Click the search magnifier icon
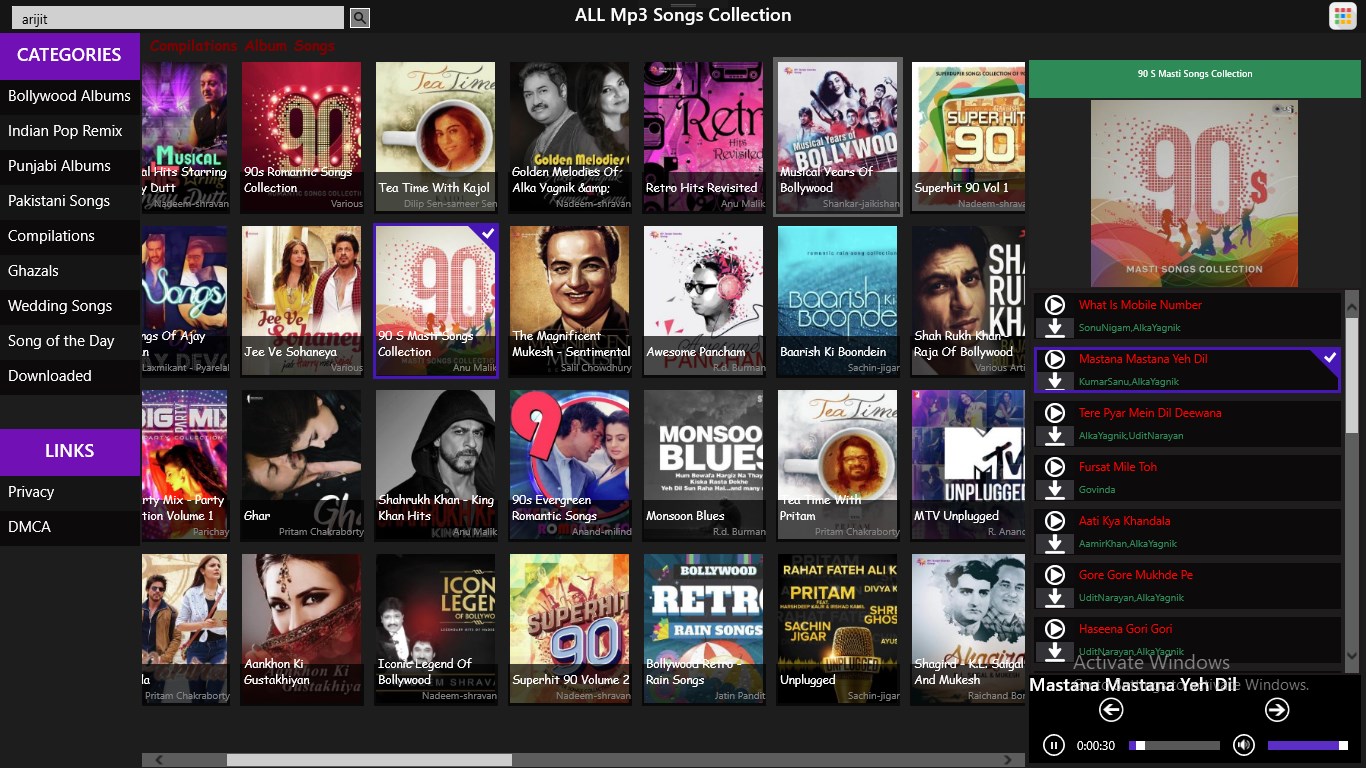 (x=360, y=18)
